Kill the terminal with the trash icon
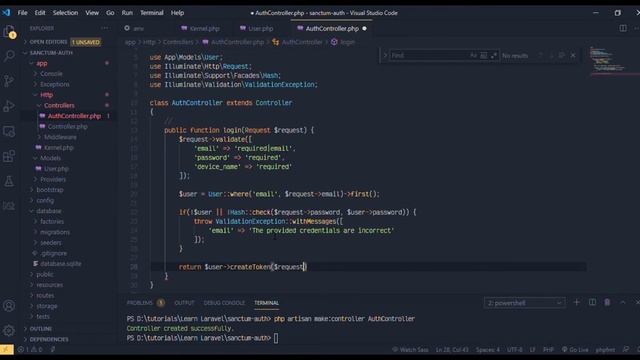 coord(607,302)
